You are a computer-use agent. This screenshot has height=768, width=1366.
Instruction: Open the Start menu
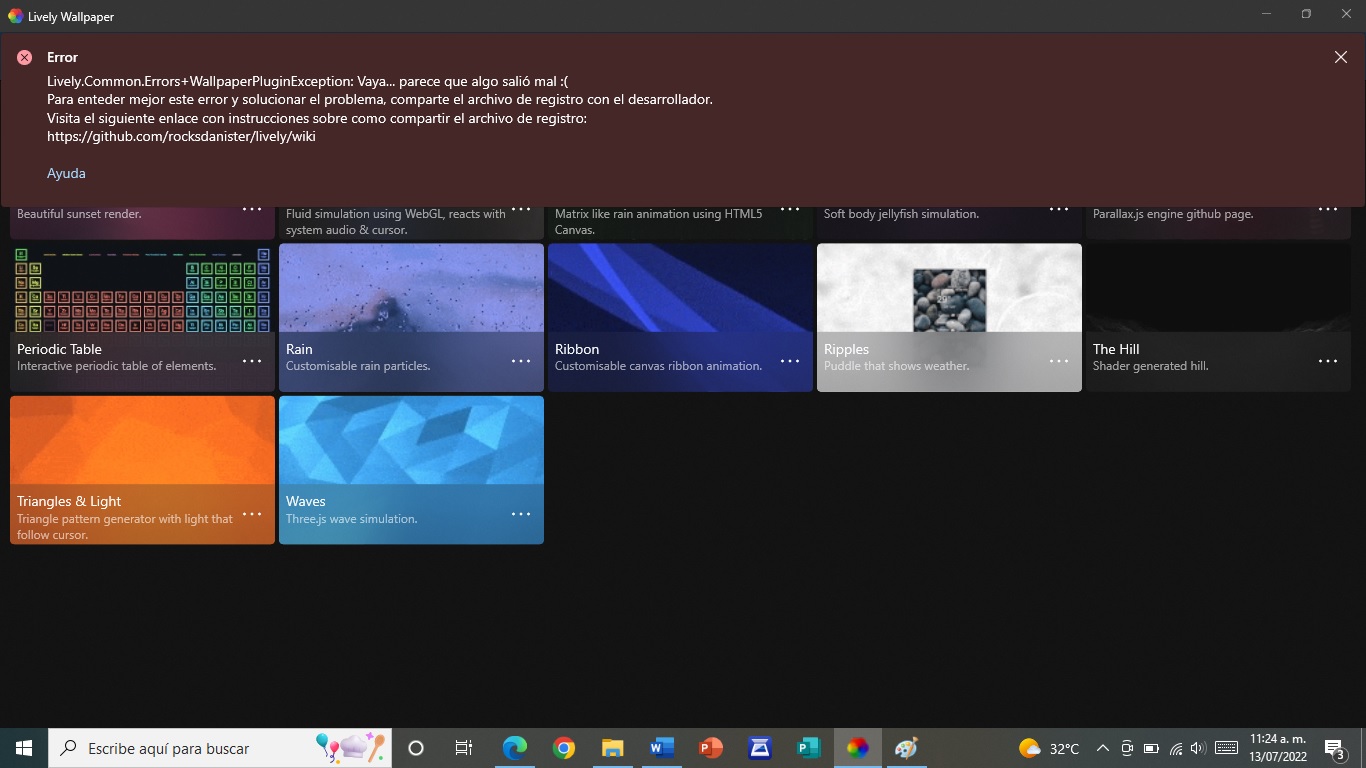pos(21,748)
